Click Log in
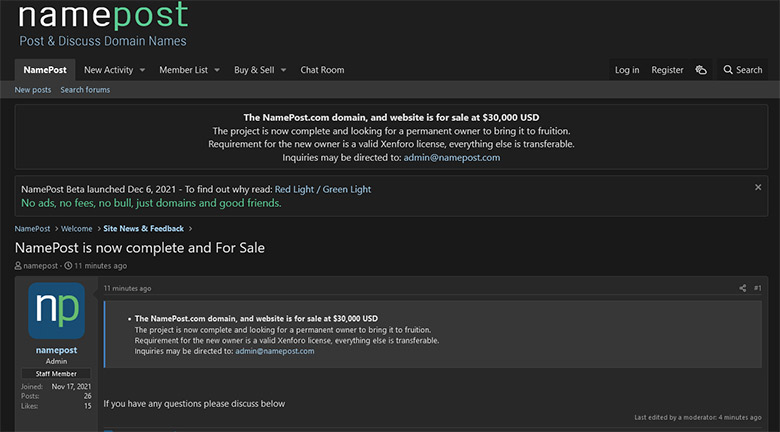The height and width of the screenshot is (432, 780). tap(627, 70)
